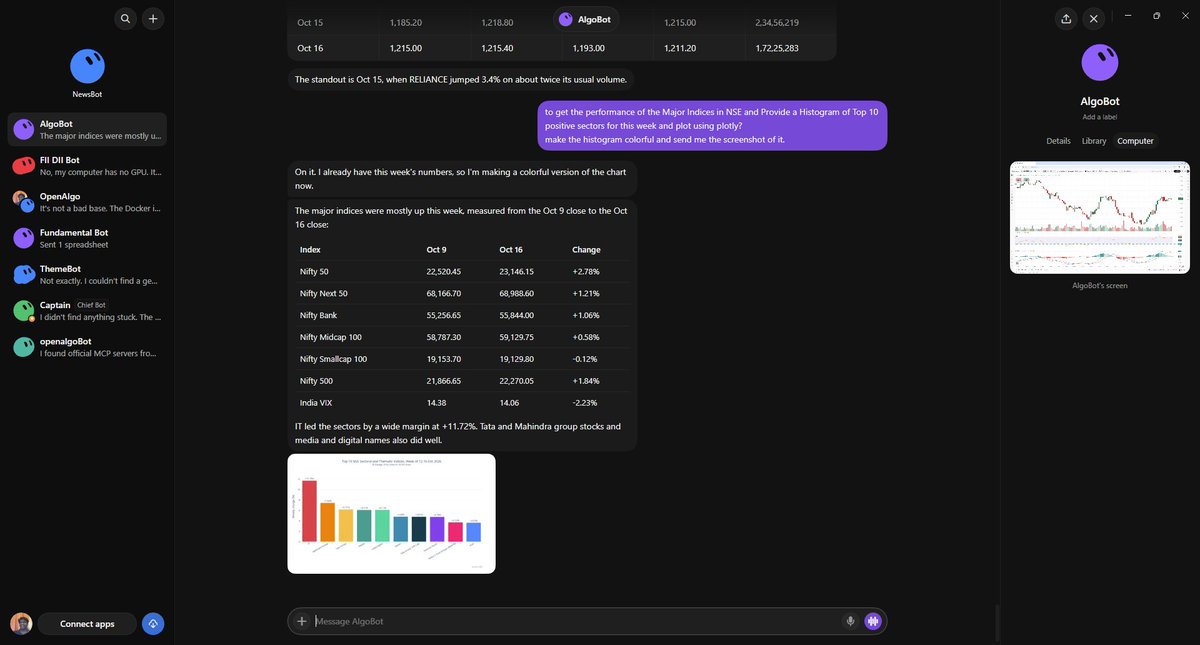Screen dimensions: 1200x645
Task: Click the India VIX change value -2.23%
Action: (586, 403)
